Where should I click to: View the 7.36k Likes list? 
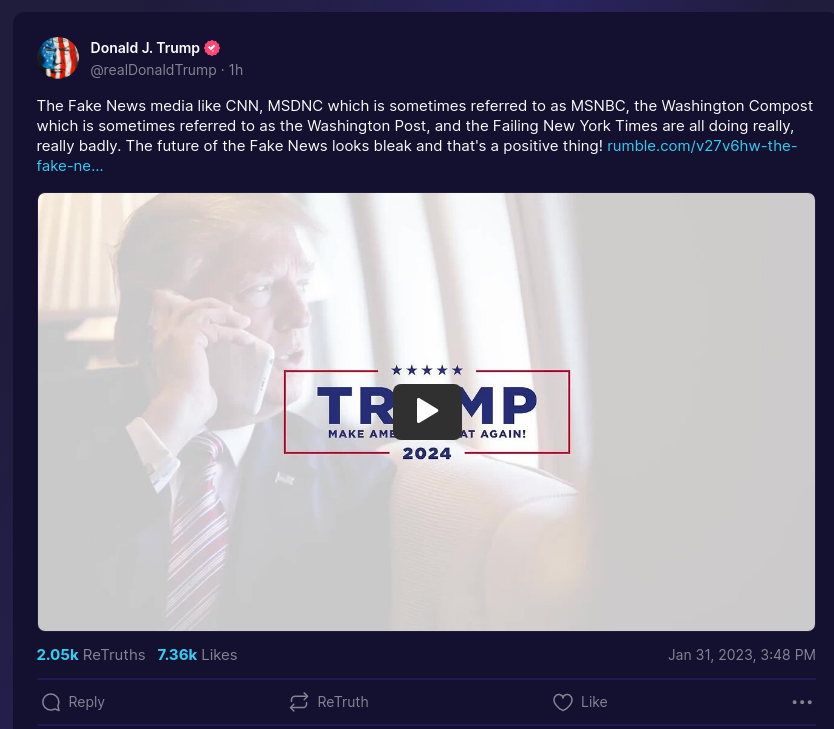point(197,655)
